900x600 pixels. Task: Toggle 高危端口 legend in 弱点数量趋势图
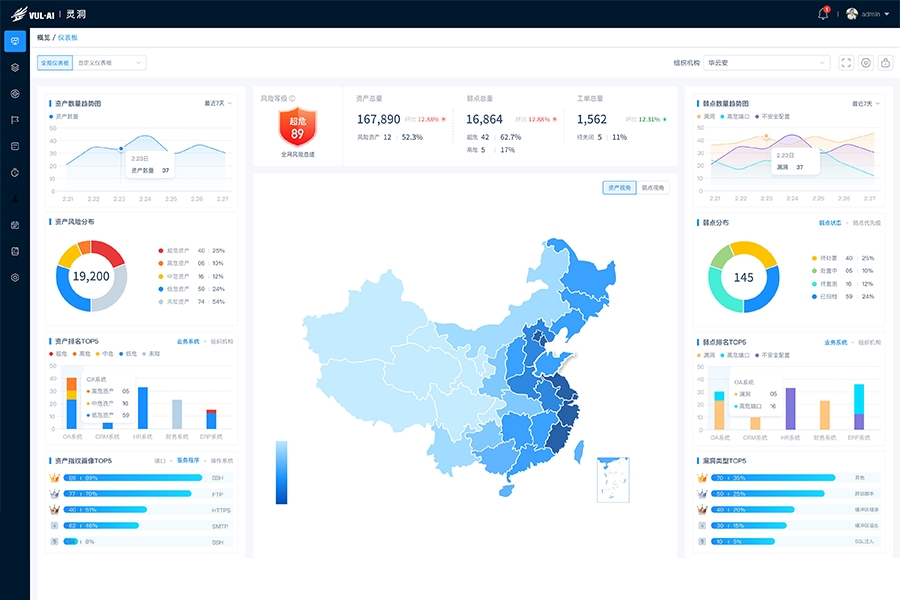coord(735,117)
